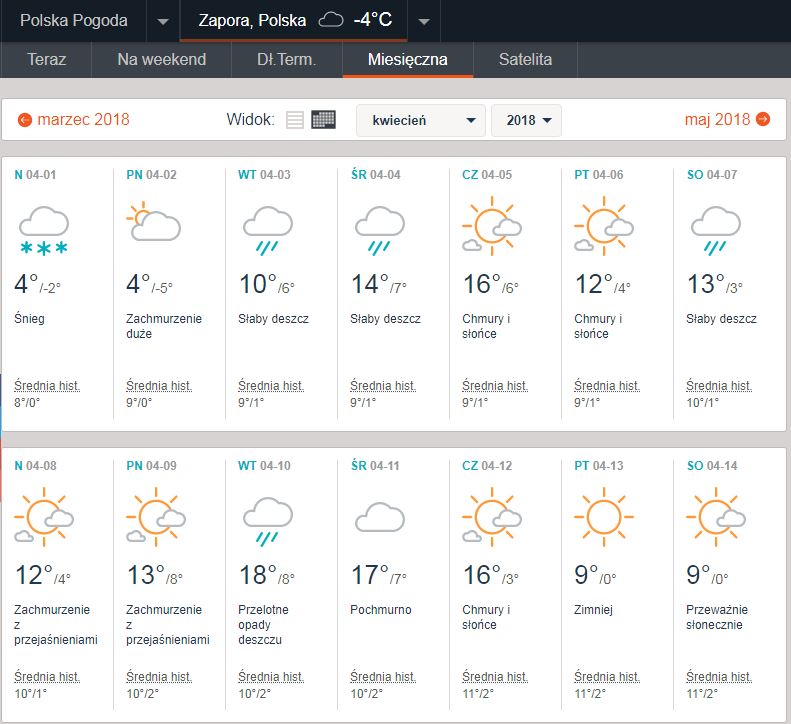Expand the Polska Pogoda dropdown arrow
791x724 pixels.
163,21
